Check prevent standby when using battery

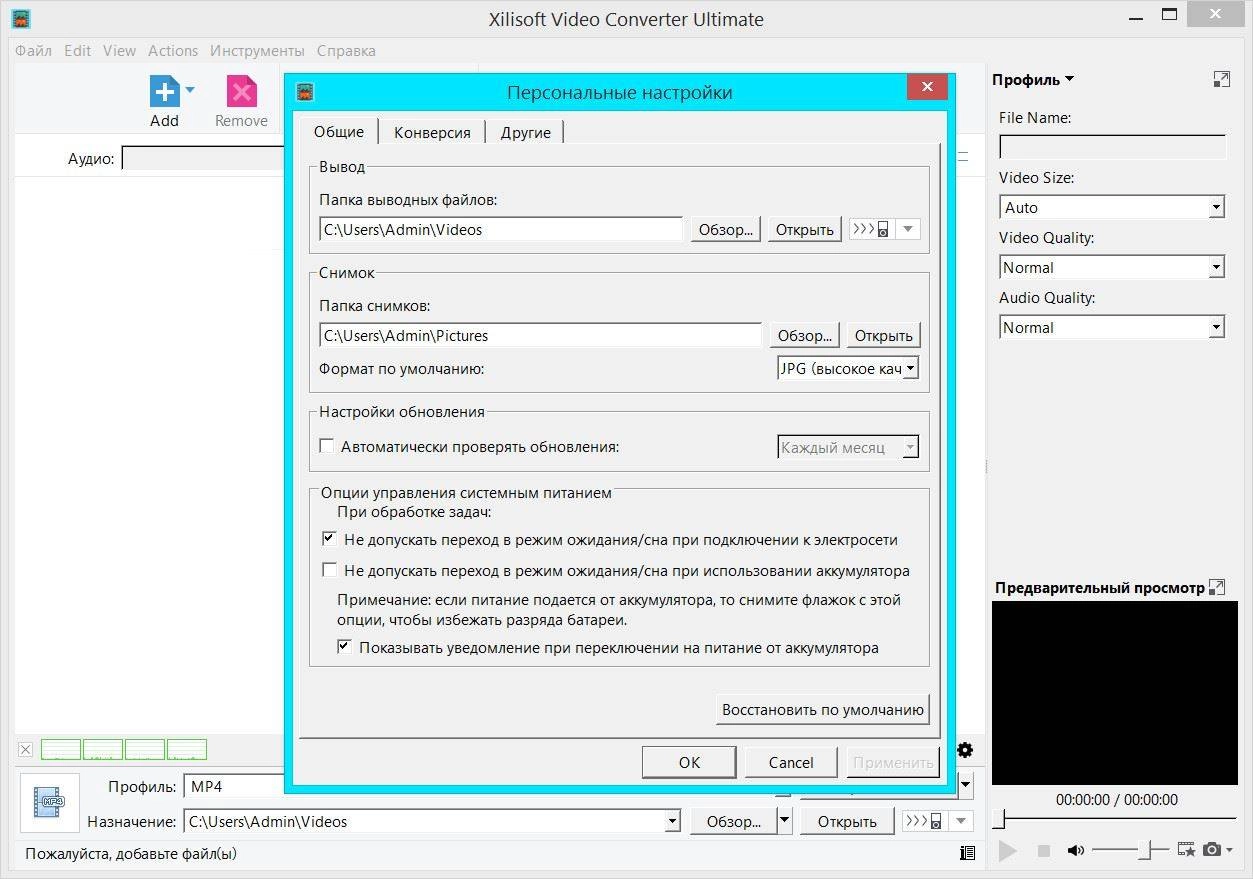coord(328,570)
